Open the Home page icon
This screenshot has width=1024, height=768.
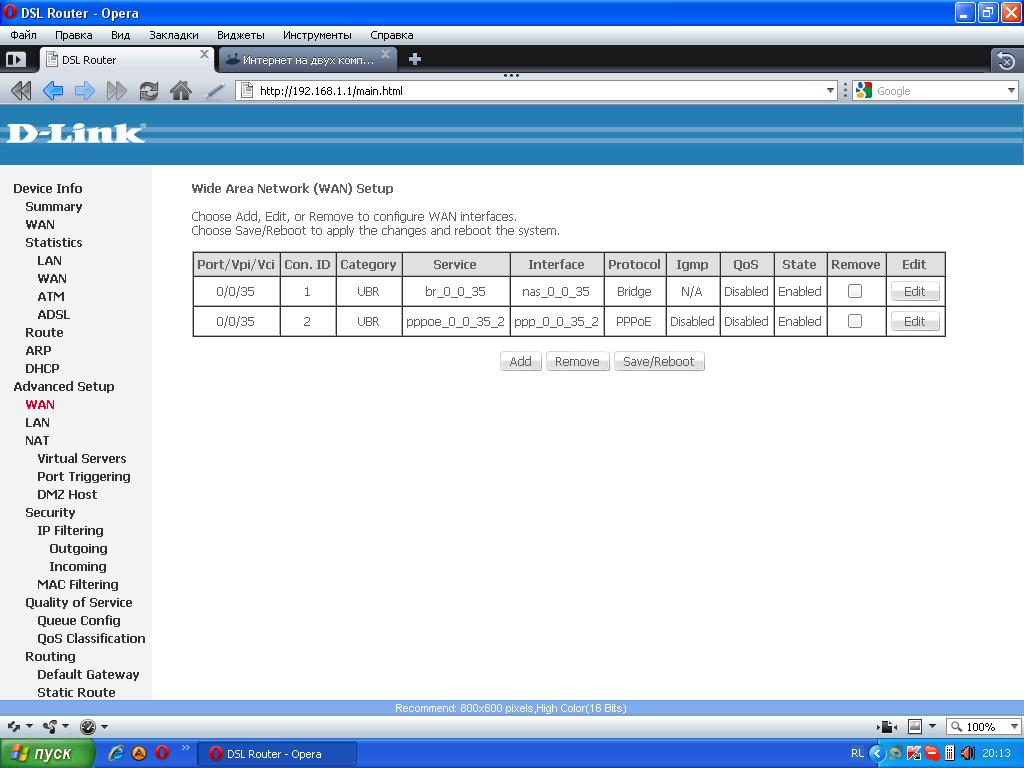pyautogui.click(x=181, y=91)
